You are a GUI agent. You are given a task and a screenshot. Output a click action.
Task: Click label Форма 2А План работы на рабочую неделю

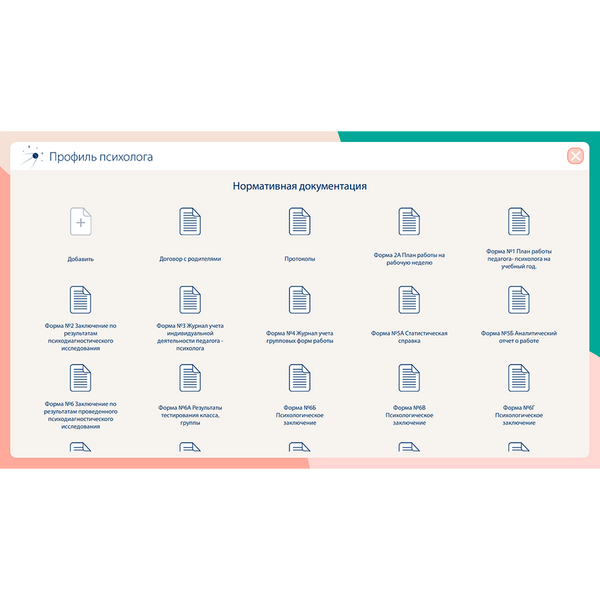tap(409, 259)
